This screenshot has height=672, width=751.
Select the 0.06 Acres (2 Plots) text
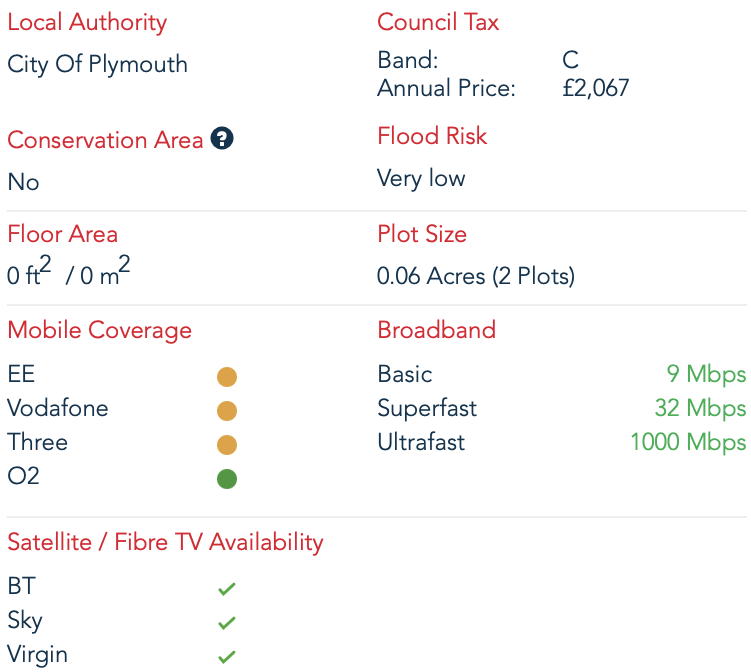(x=476, y=276)
